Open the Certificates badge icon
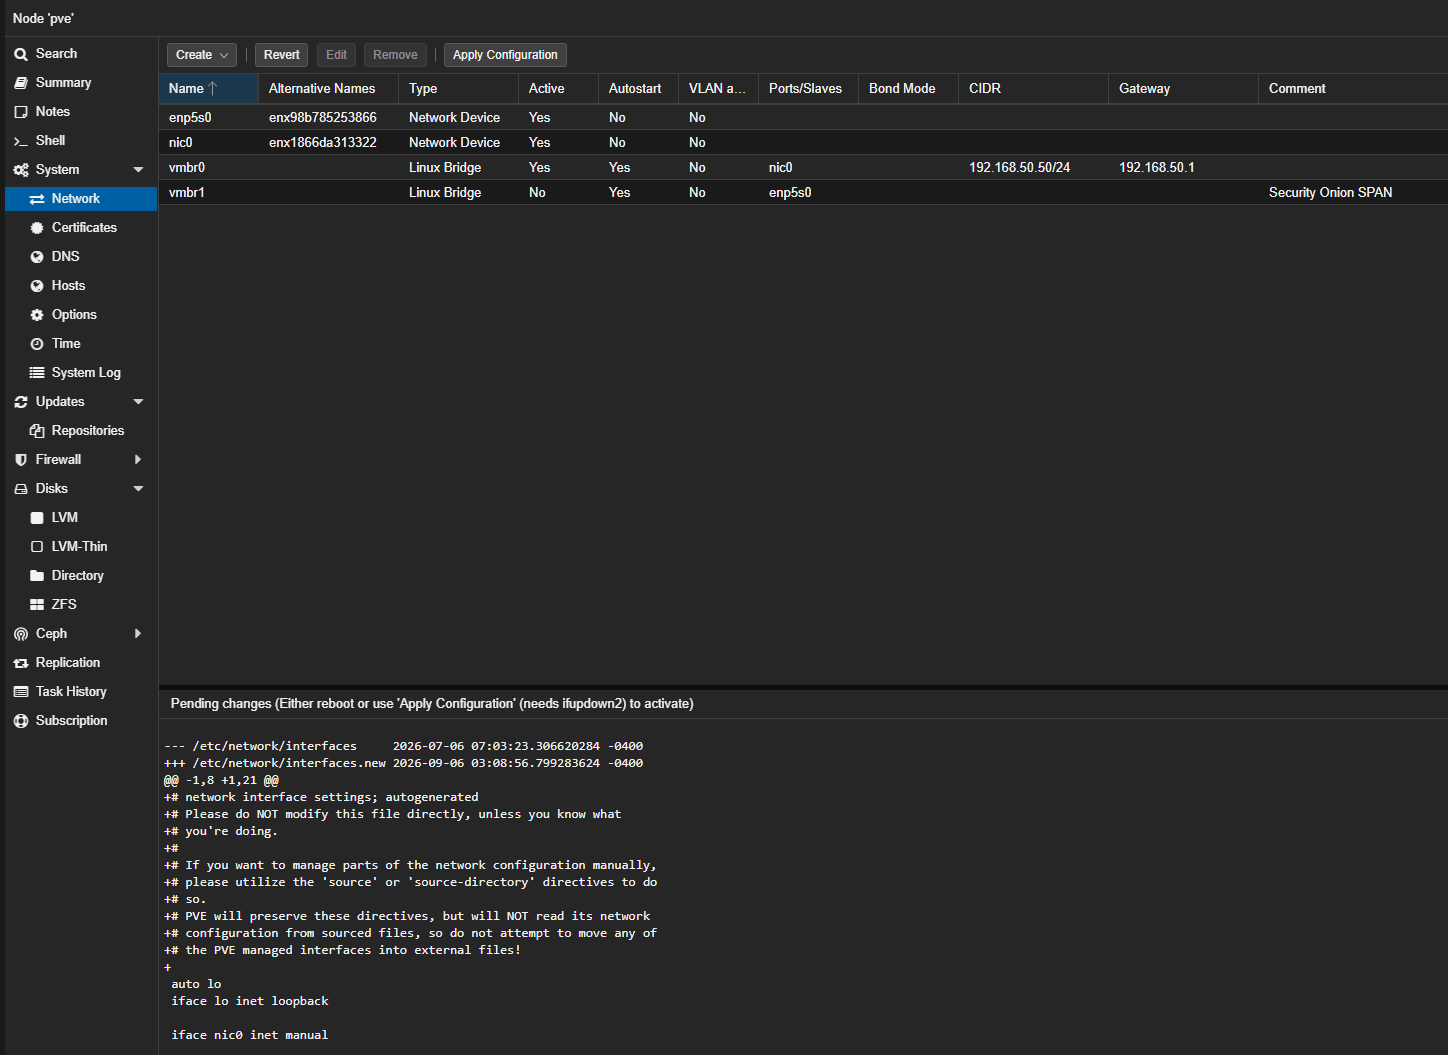Image resolution: width=1448 pixels, height=1055 pixels. pyautogui.click(x=37, y=228)
